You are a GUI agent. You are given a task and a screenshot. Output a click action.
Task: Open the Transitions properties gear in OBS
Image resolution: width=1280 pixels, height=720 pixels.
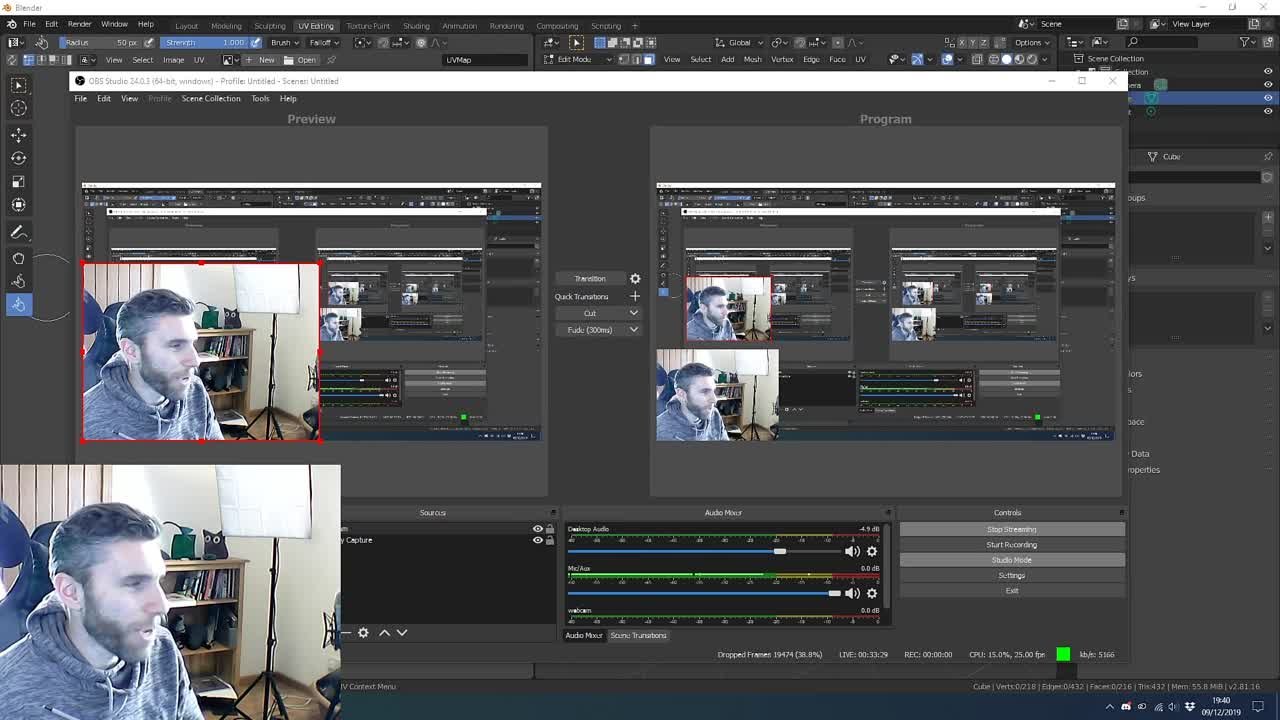tap(634, 278)
